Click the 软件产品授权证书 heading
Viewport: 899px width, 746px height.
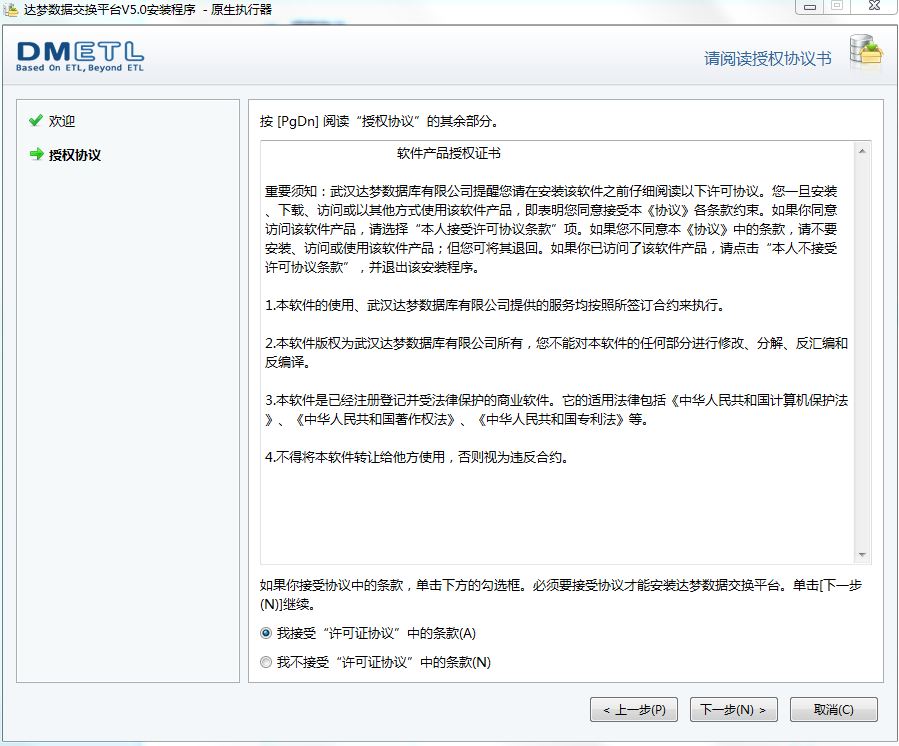pyautogui.click(x=448, y=153)
